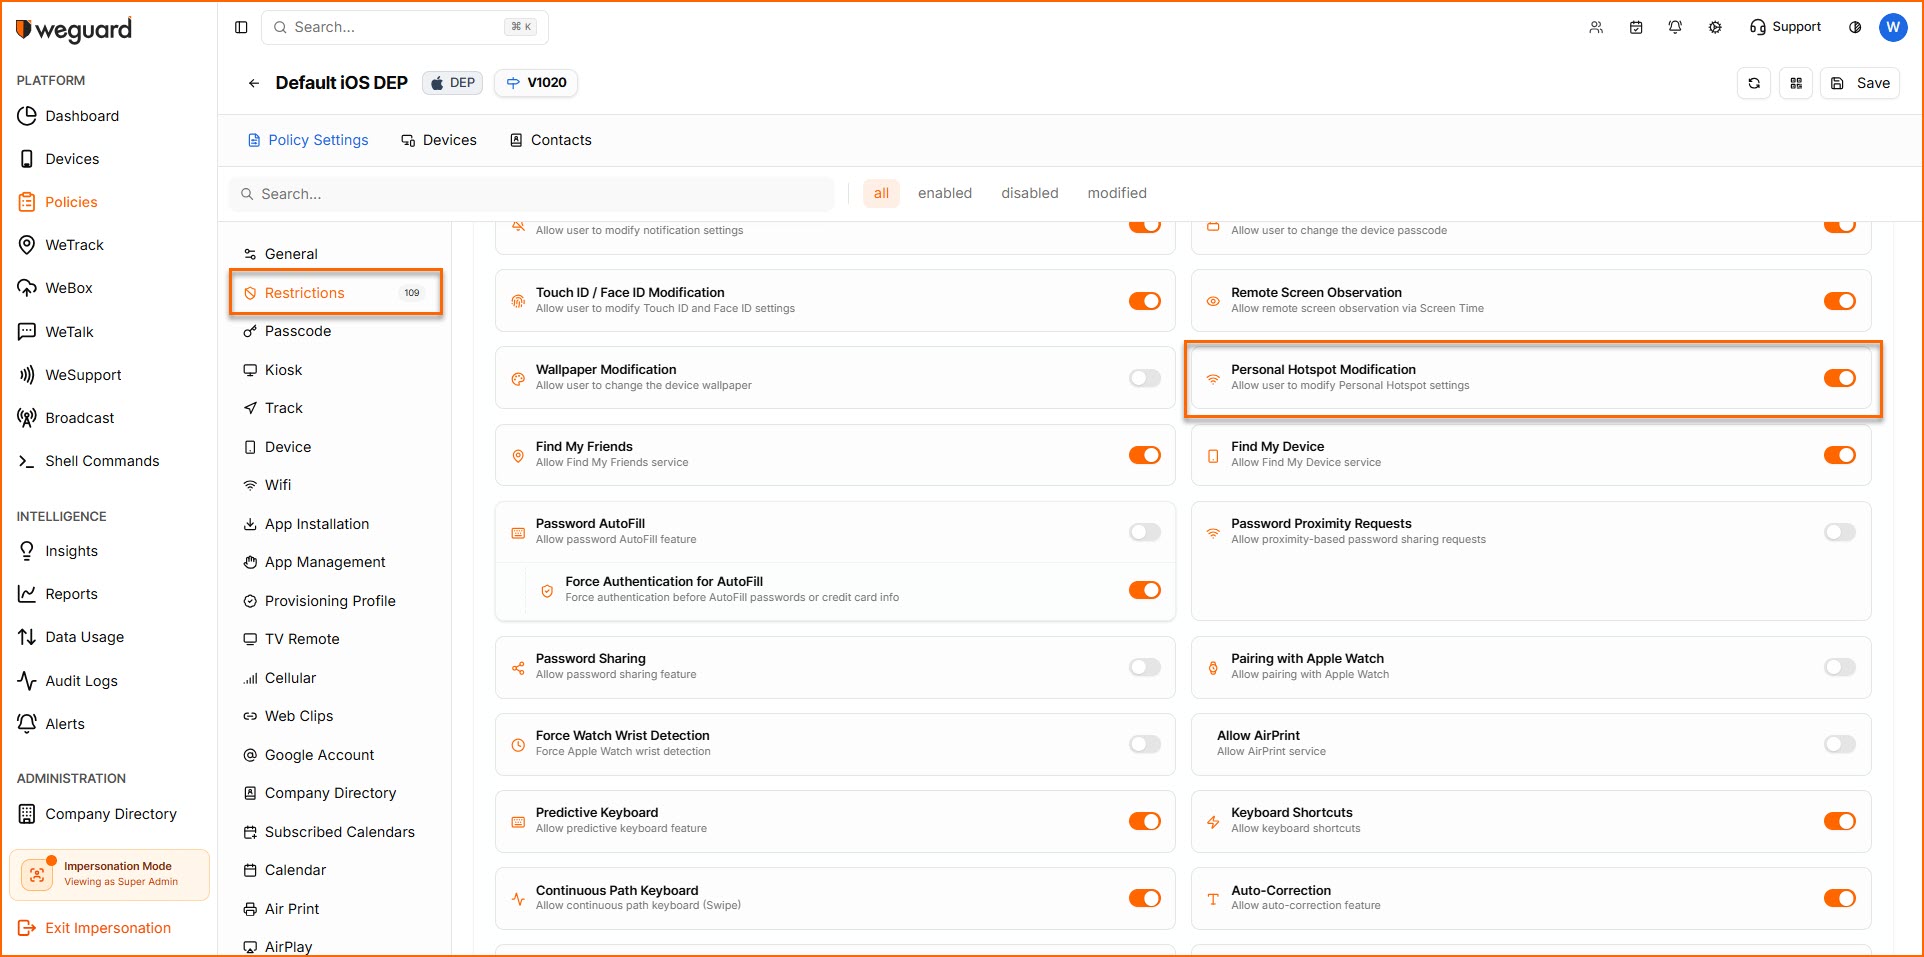
Task: Click the Save button
Action: (1861, 83)
